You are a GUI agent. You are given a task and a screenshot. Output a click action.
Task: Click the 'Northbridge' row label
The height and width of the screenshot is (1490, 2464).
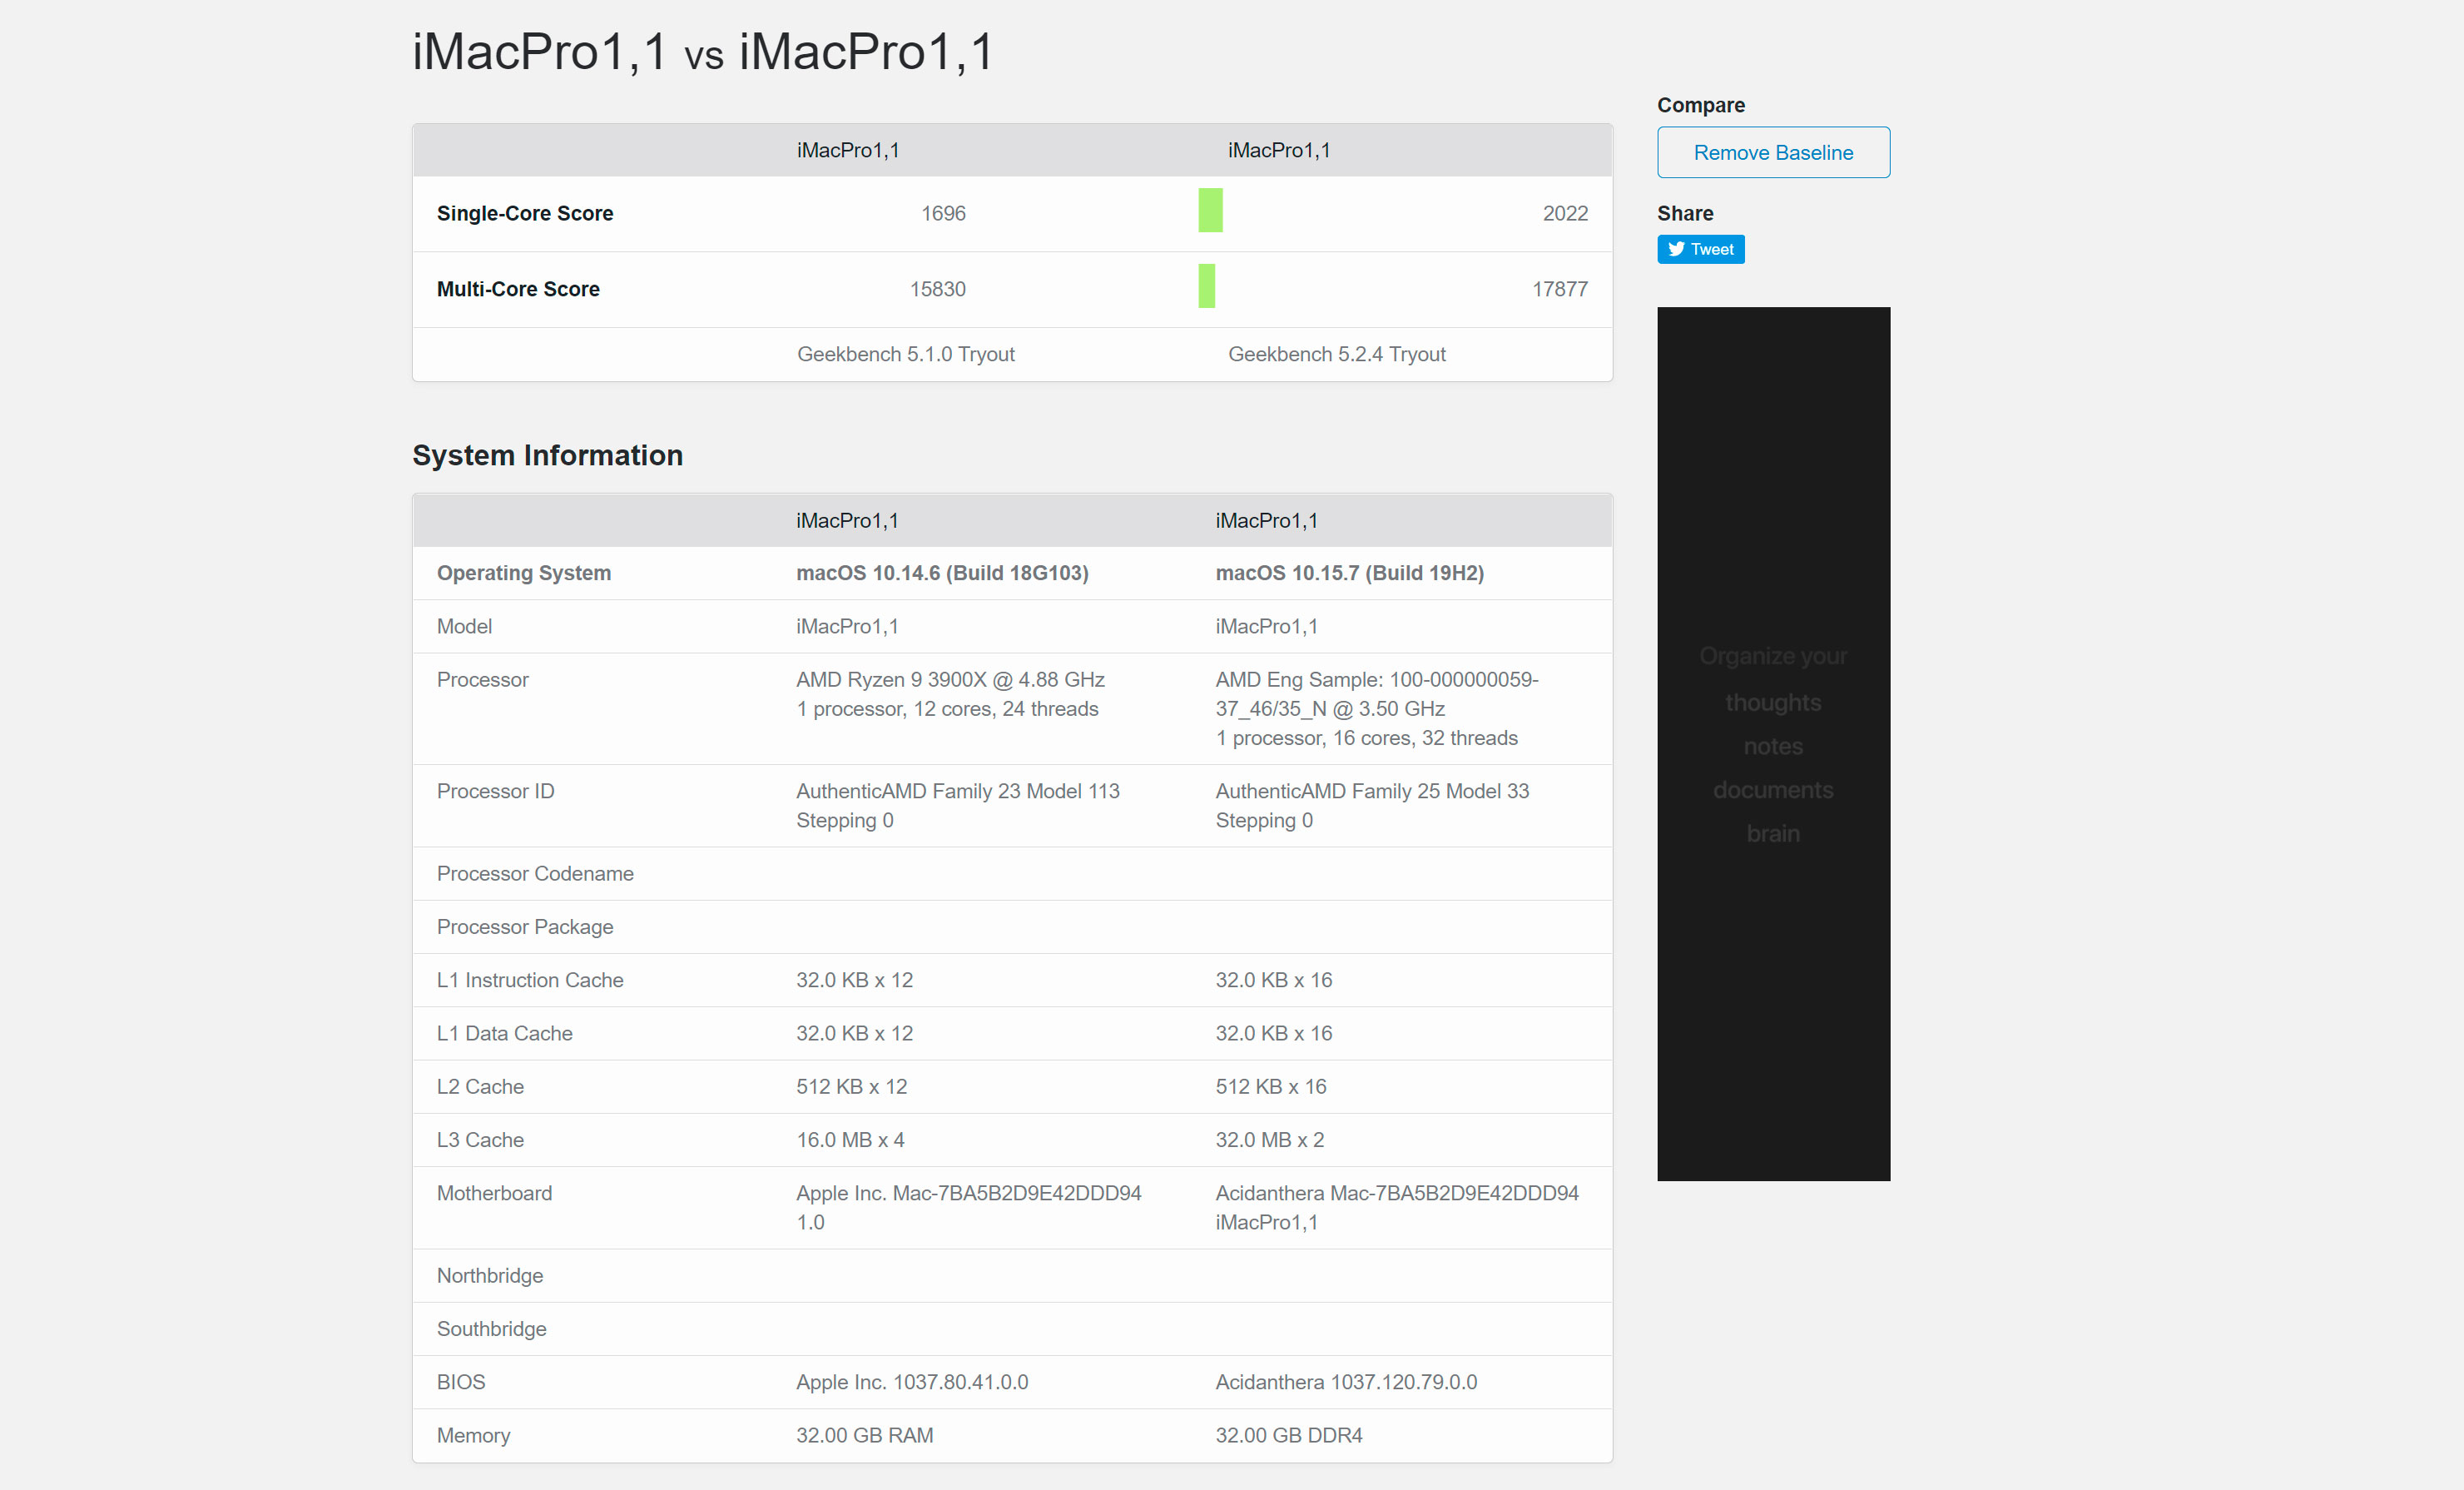(489, 1276)
